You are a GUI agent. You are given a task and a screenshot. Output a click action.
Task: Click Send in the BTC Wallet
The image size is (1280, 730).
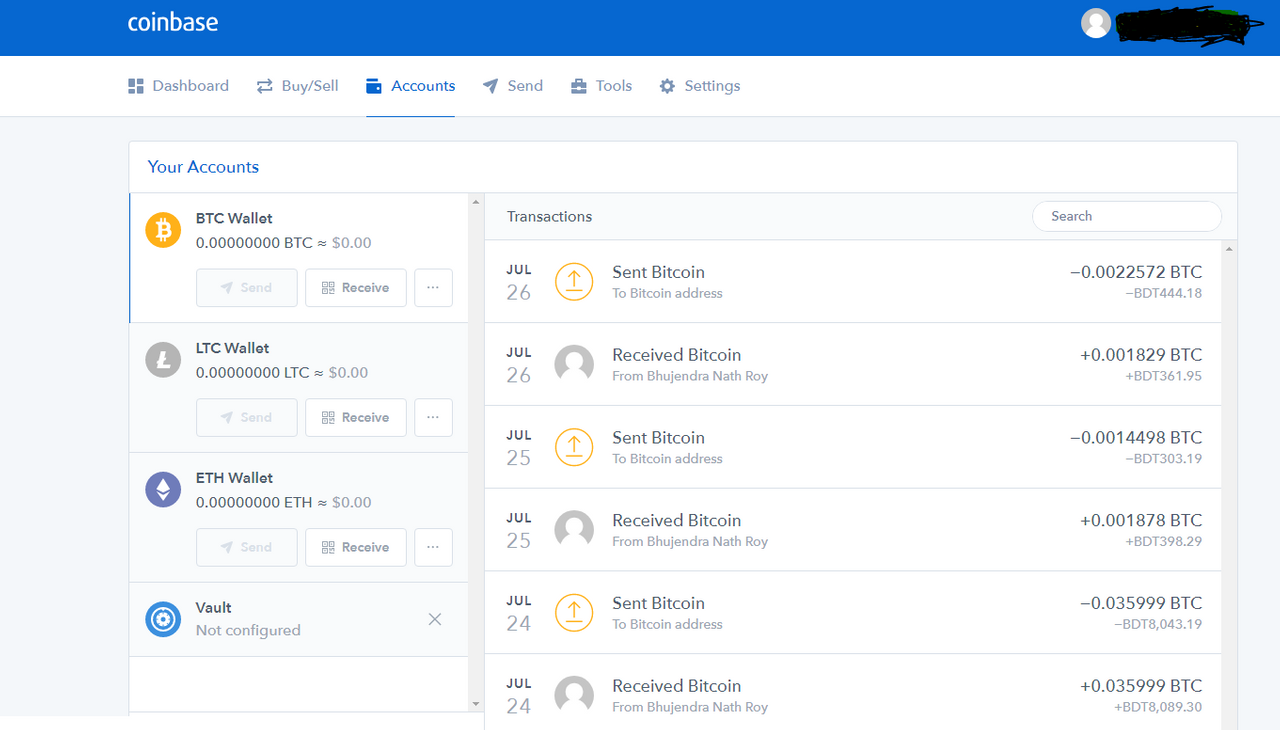pyautogui.click(x=247, y=288)
